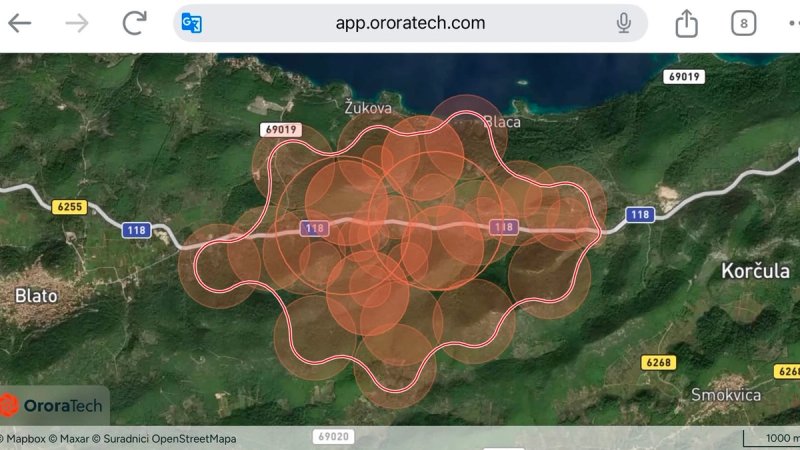Click the Smokvica village label
This screenshot has height=450, width=800.
click(726, 394)
